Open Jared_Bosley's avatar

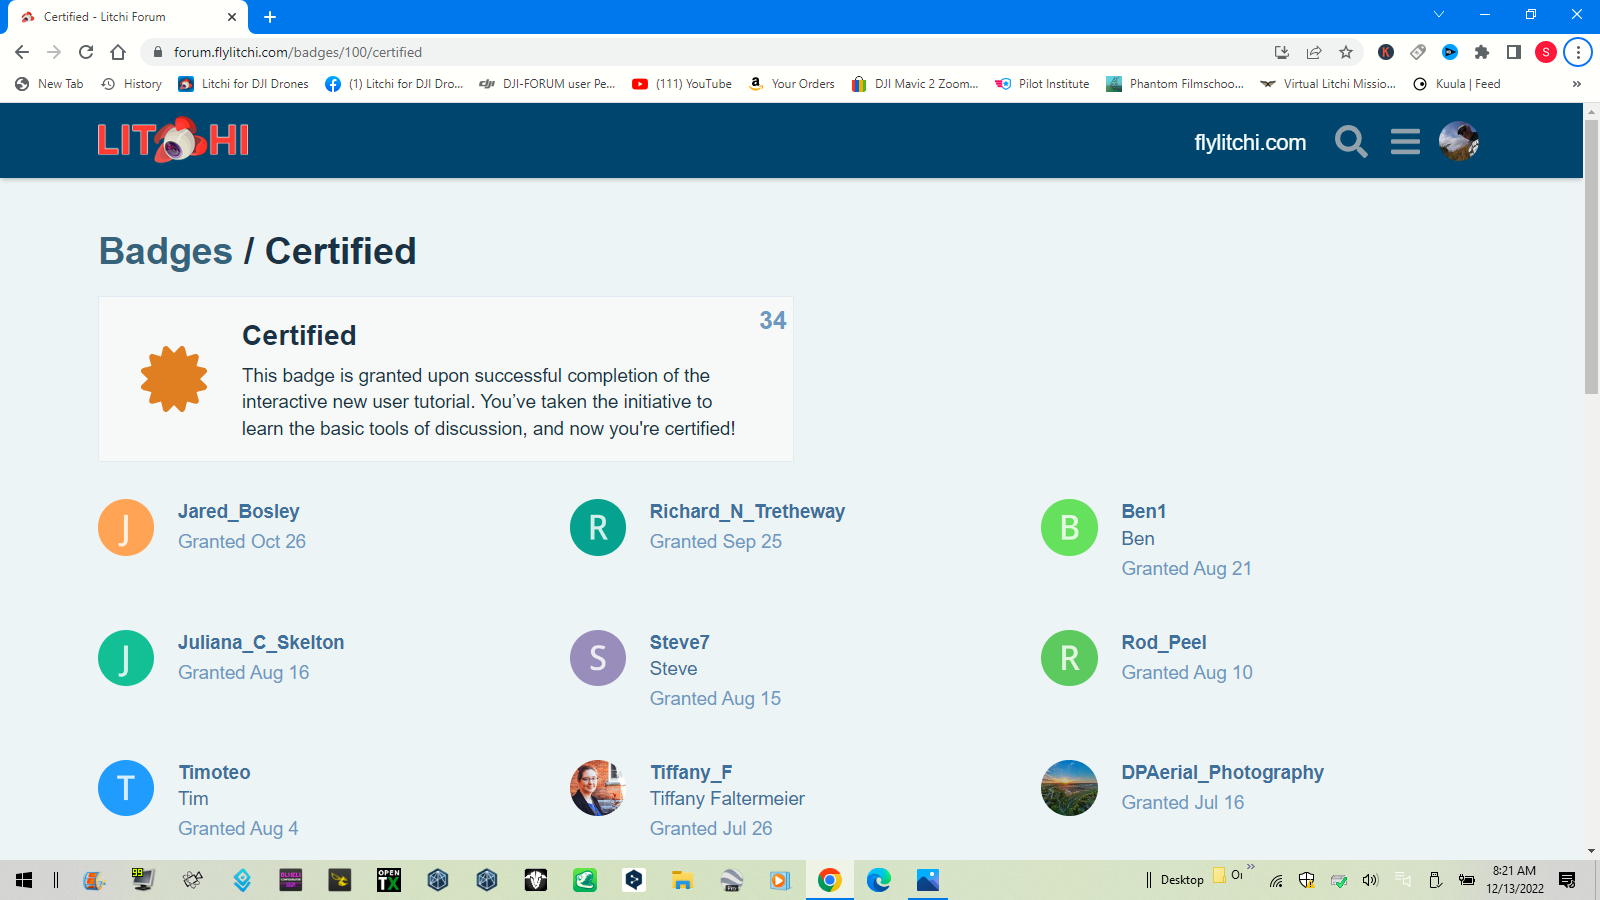(126, 527)
